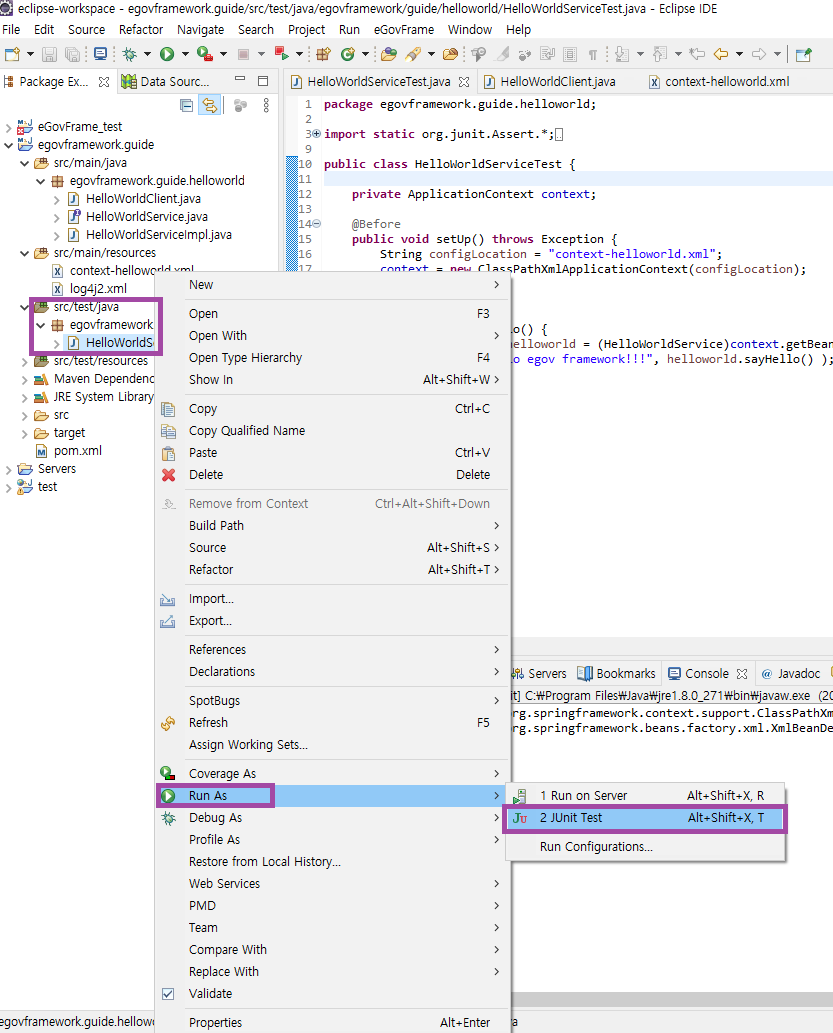This screenshot has height=1033, width=833.
Task: Expand the eGovFrame_test project
Action: click(x=9, y=127)
